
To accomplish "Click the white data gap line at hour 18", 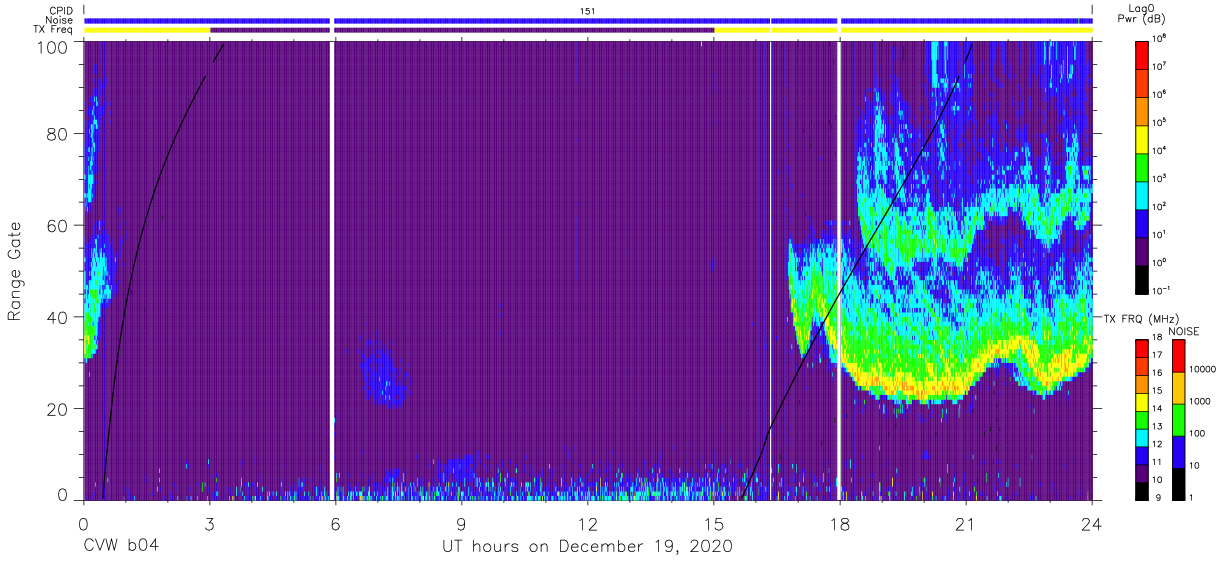I will tap(838, 270).
